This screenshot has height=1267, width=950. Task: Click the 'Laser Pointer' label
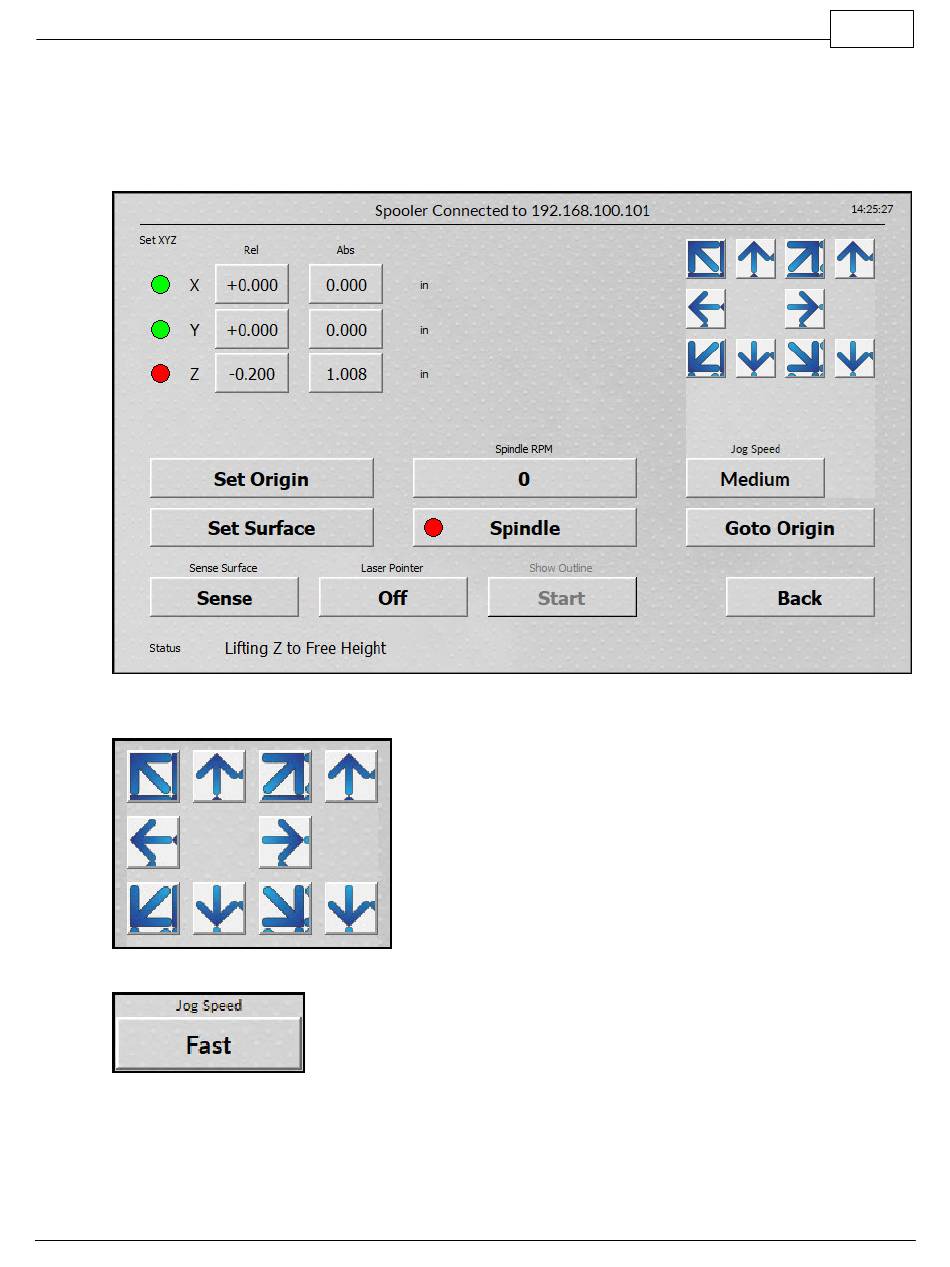click(x=392, y=568)
